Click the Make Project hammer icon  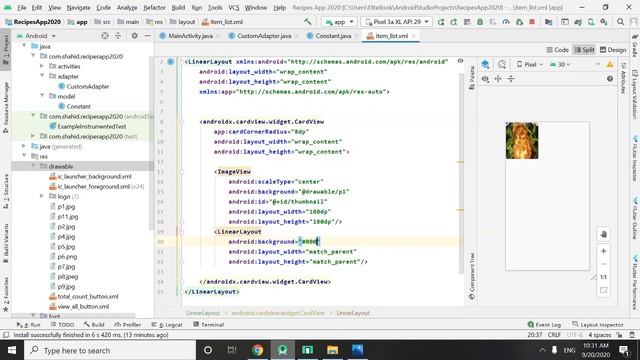tap(307, 22)
